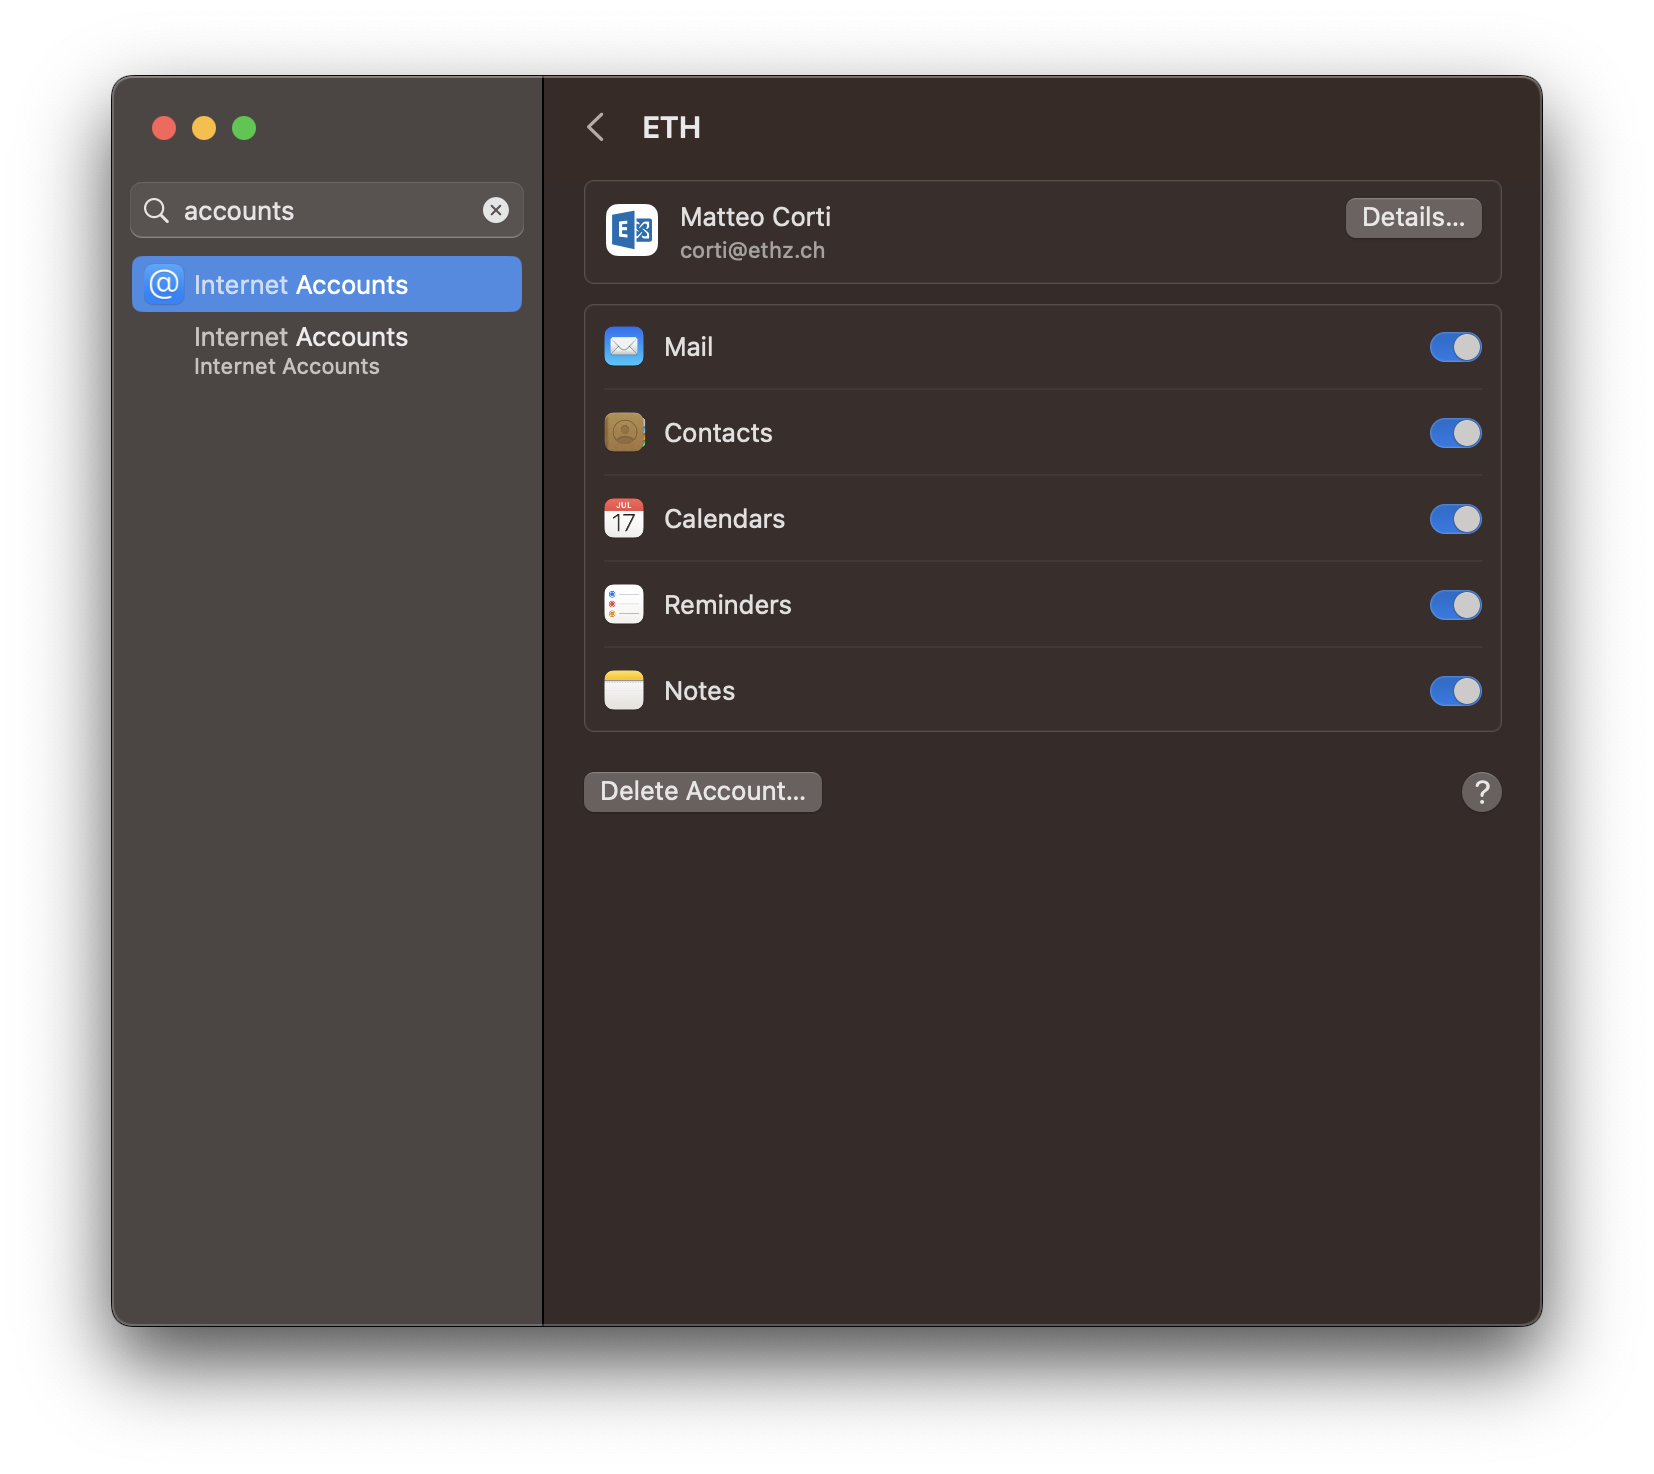Click the Contacts app icon
The image size is (1654, 1474).
click(624, 432)
